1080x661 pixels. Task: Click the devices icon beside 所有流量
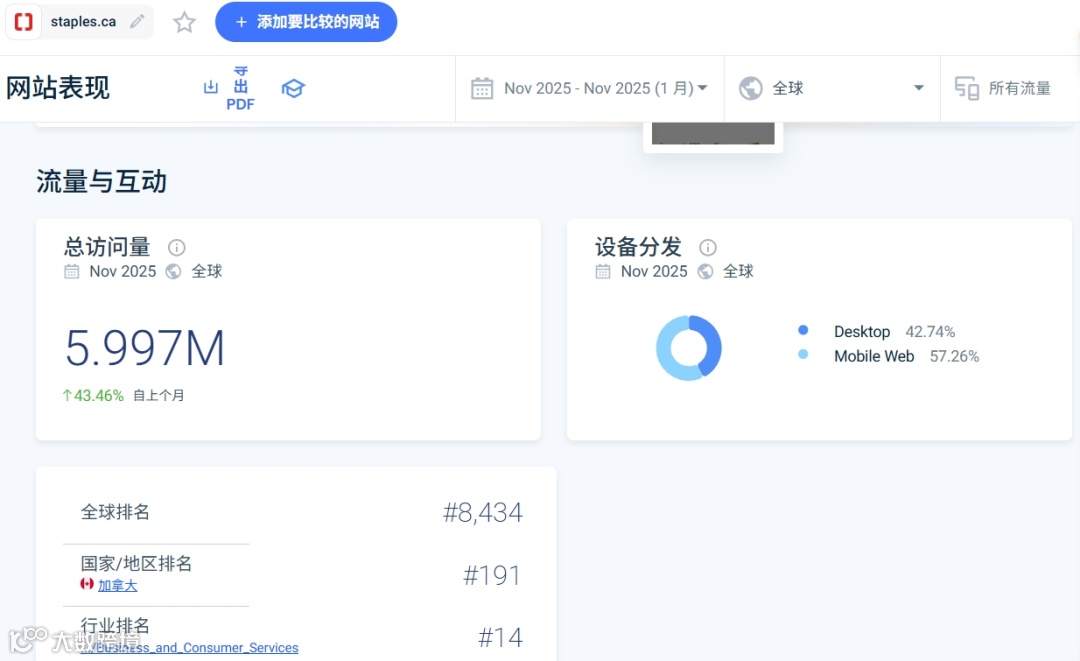point(966,88)
